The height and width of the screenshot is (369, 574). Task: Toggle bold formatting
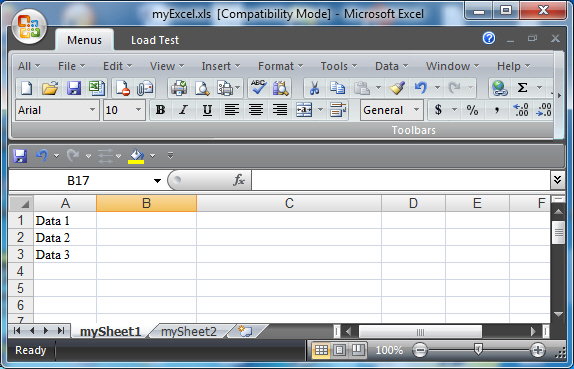[x=160, y=110]
